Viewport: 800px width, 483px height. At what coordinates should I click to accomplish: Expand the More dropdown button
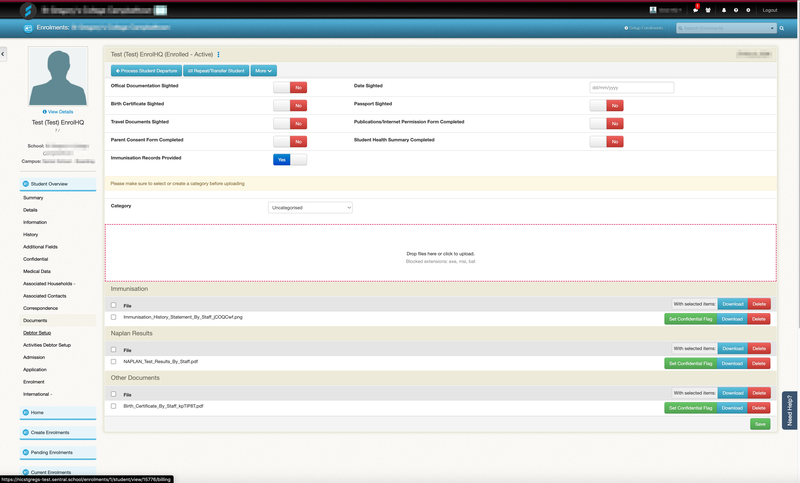[264, 71]
